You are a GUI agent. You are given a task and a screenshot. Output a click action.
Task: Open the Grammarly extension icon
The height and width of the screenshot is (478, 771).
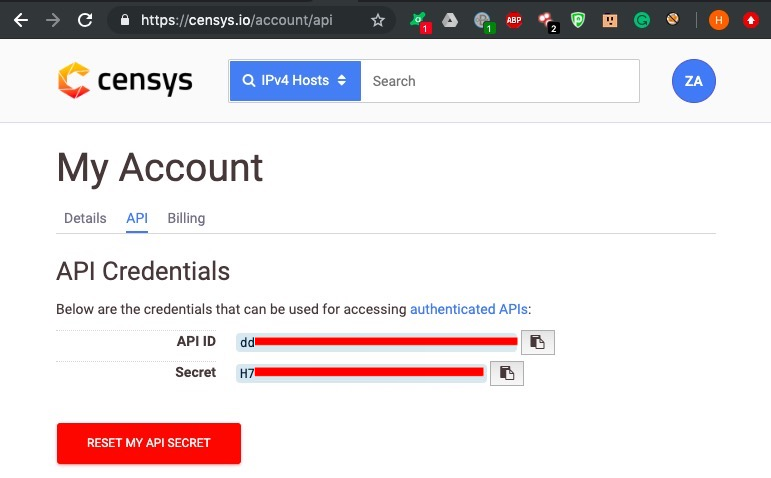[x=642, y=20]
